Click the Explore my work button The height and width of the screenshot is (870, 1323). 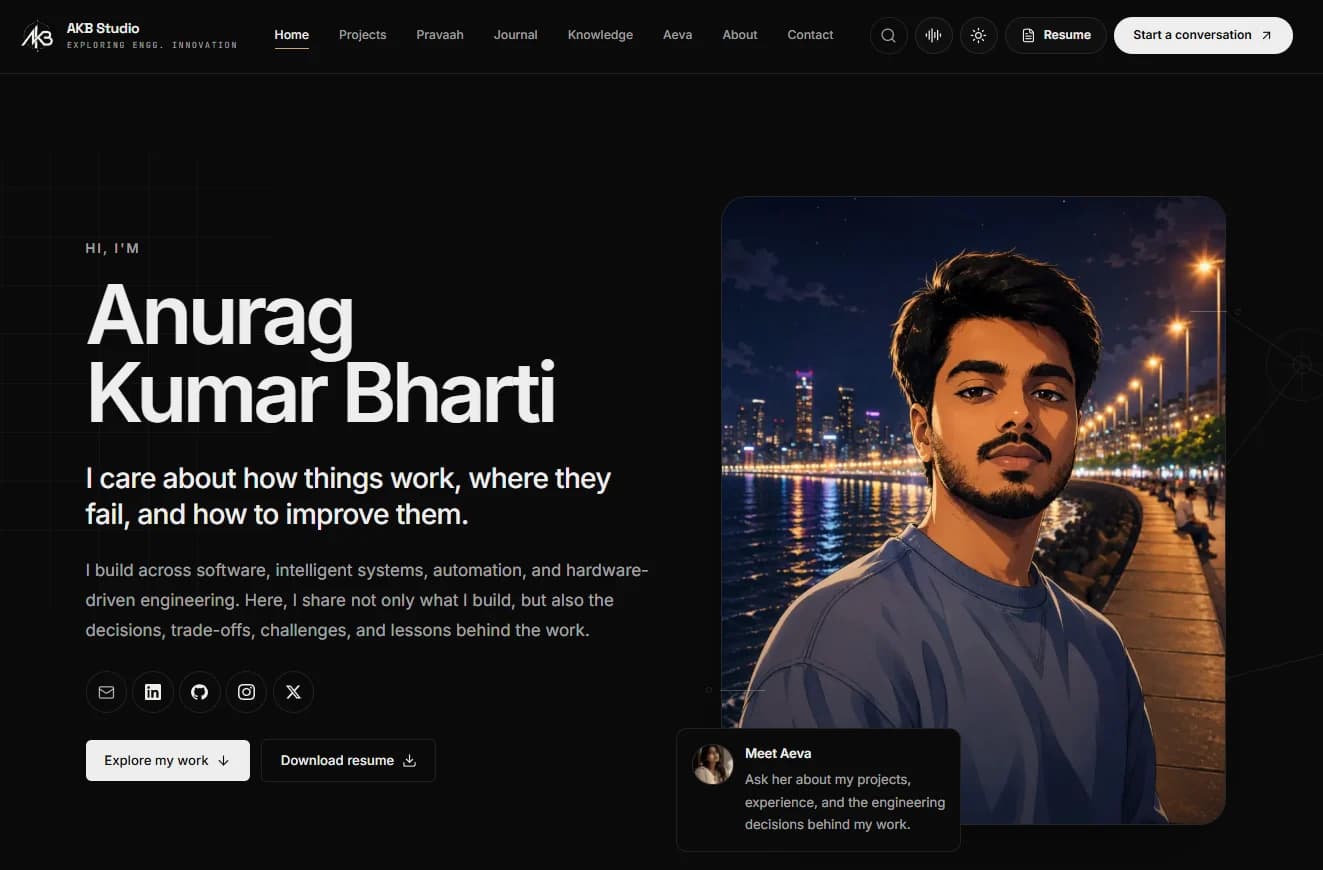click(x=168, y=760)
